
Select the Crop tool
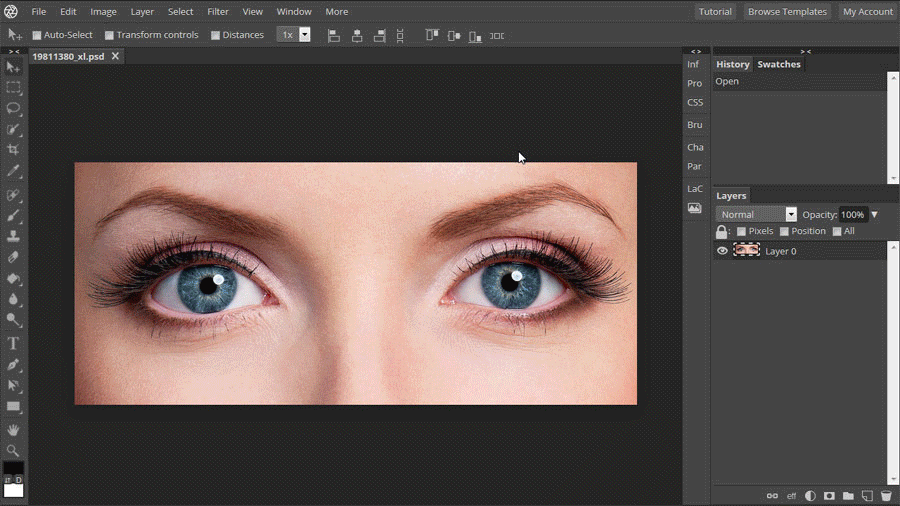pos(13,150)
